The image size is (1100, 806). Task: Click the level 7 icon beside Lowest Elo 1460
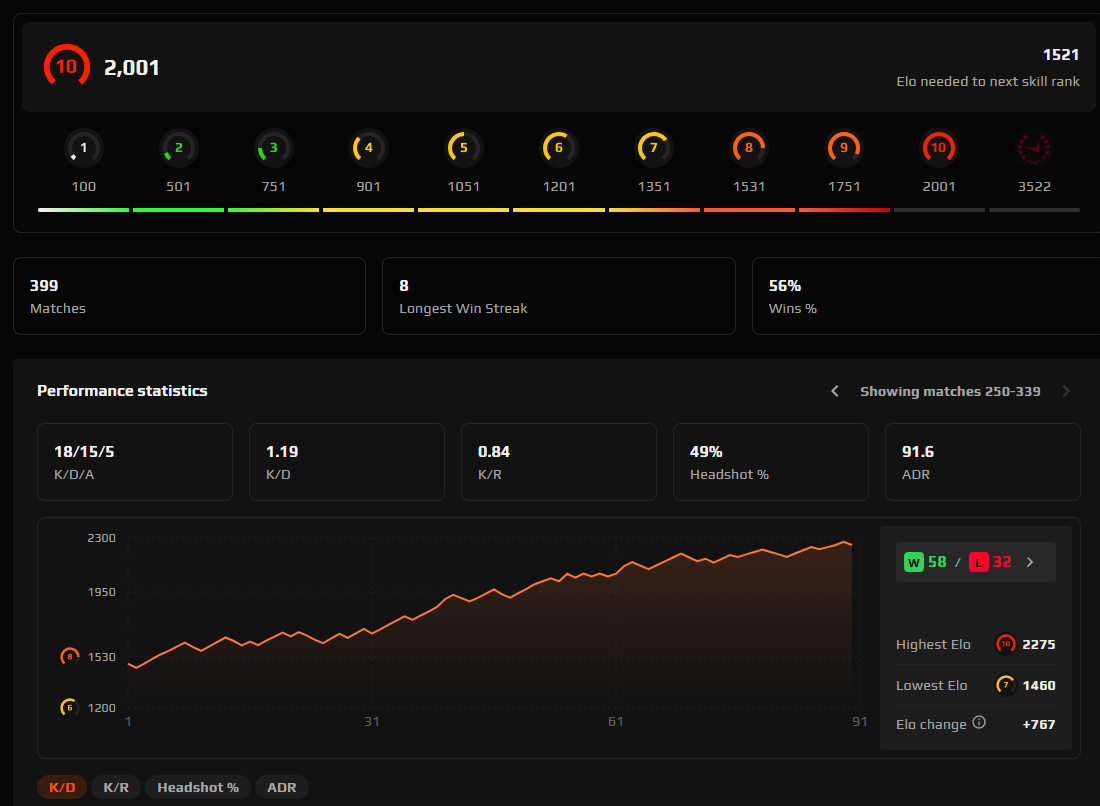[1005, 685]
